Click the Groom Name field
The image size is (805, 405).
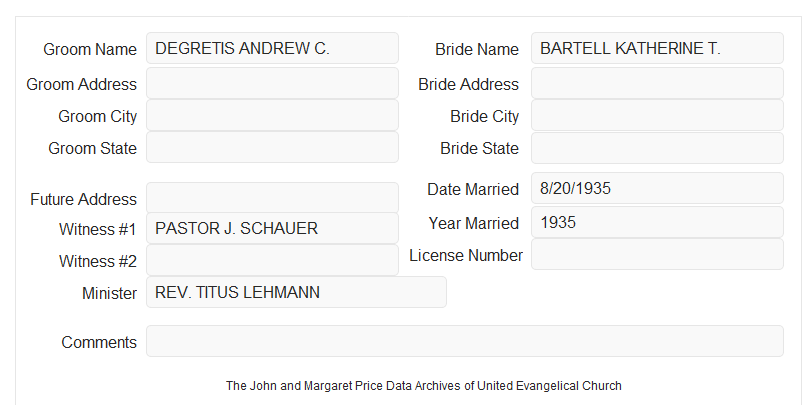click(x=272, y=48)
